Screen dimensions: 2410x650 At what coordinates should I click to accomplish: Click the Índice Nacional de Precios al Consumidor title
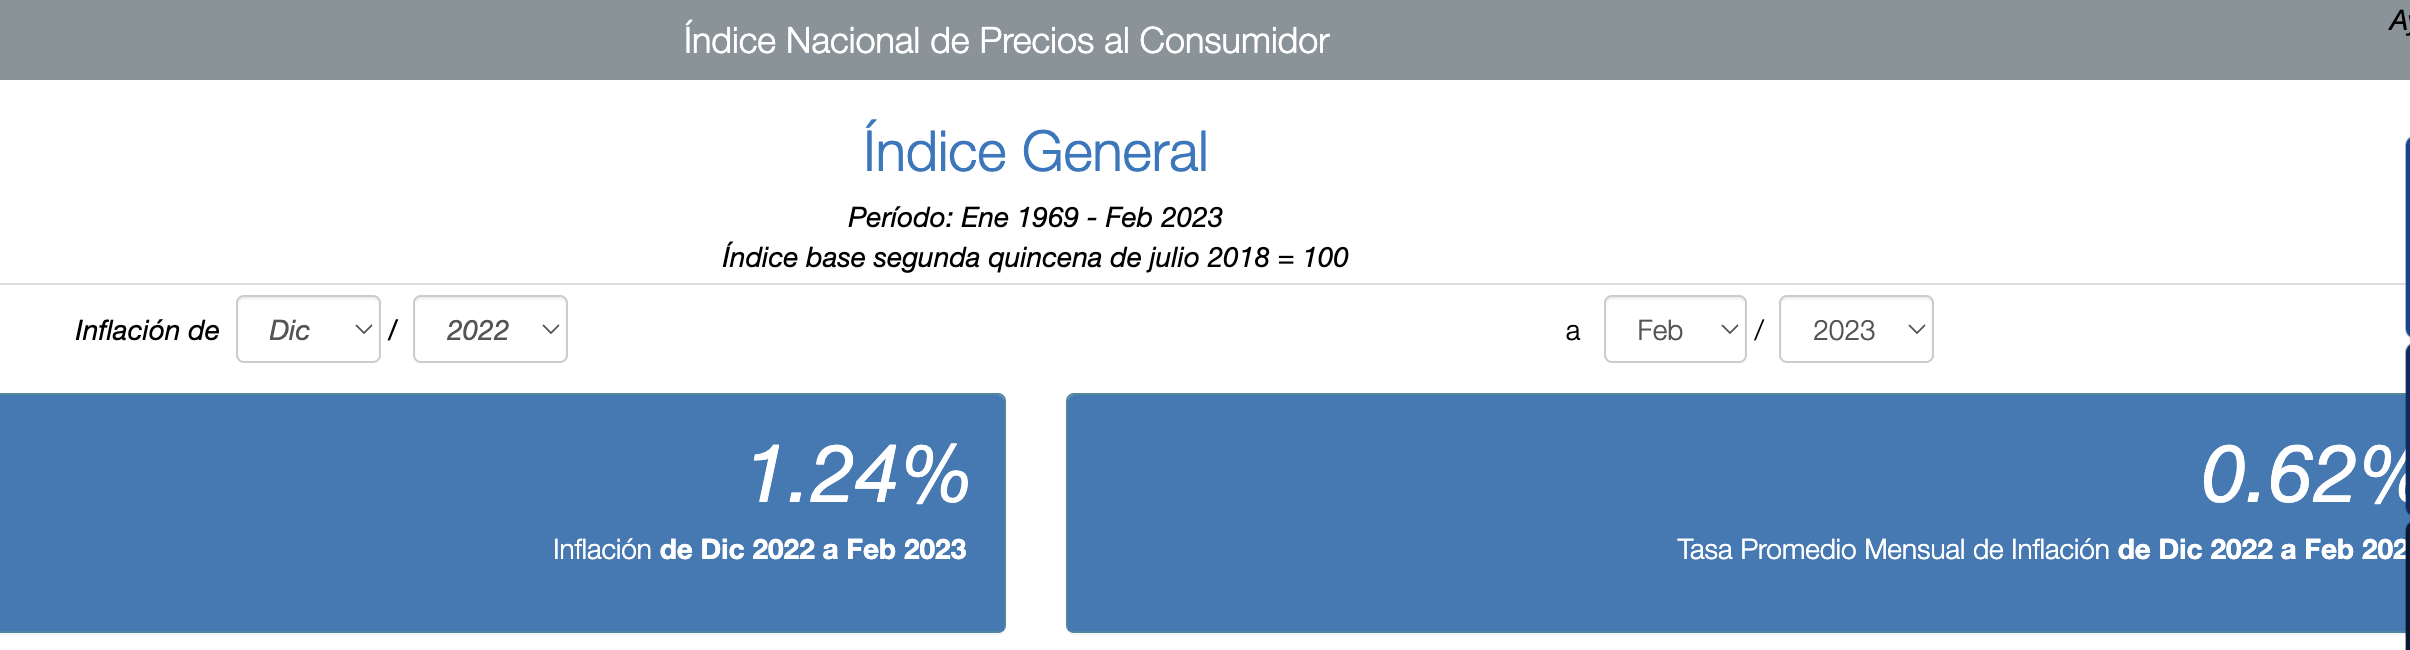pos(1006,40)
